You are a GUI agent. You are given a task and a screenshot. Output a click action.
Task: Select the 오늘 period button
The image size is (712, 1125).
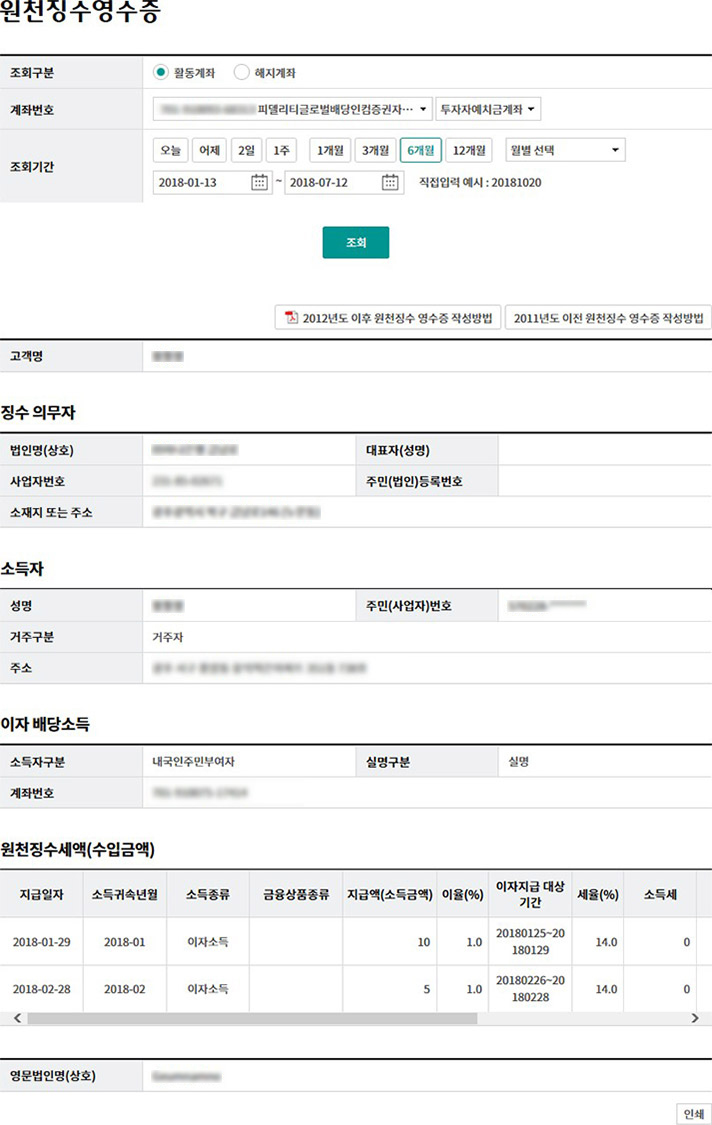pyautogui.click(x=170, y=151)
